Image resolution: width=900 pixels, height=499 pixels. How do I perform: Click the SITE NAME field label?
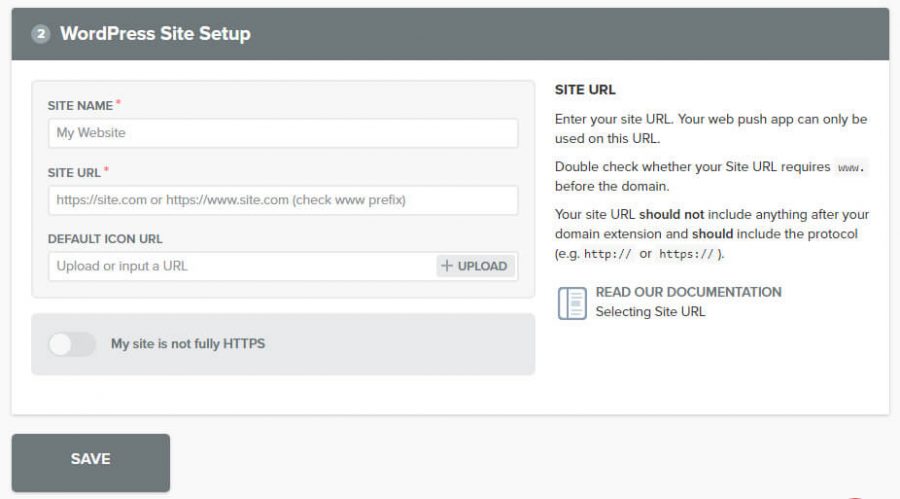pos(80,105)
